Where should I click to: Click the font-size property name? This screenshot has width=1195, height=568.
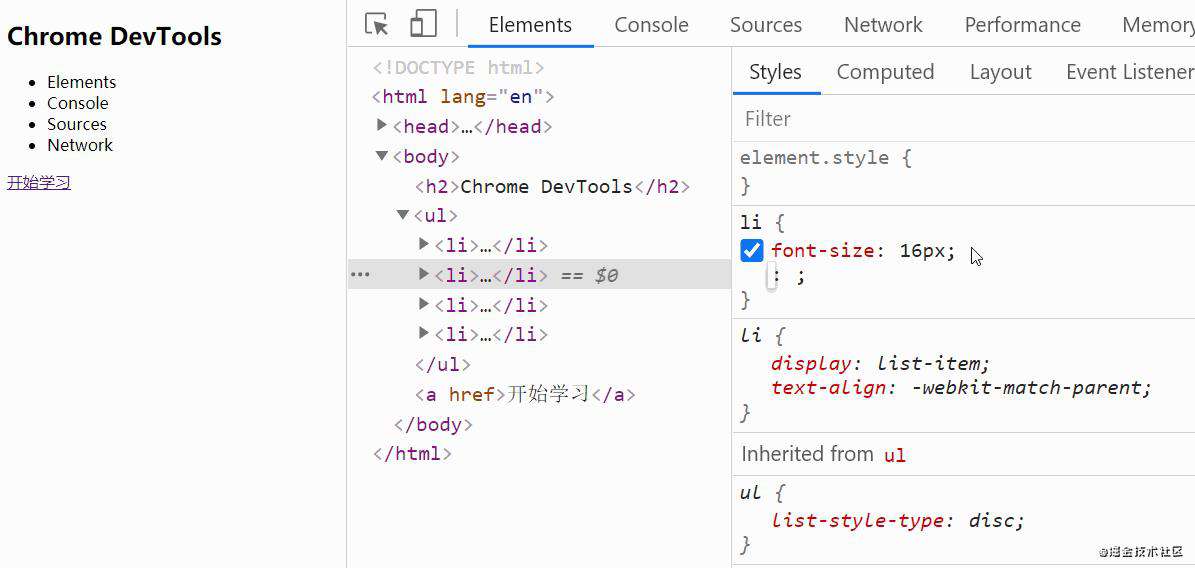pos(822,251)
